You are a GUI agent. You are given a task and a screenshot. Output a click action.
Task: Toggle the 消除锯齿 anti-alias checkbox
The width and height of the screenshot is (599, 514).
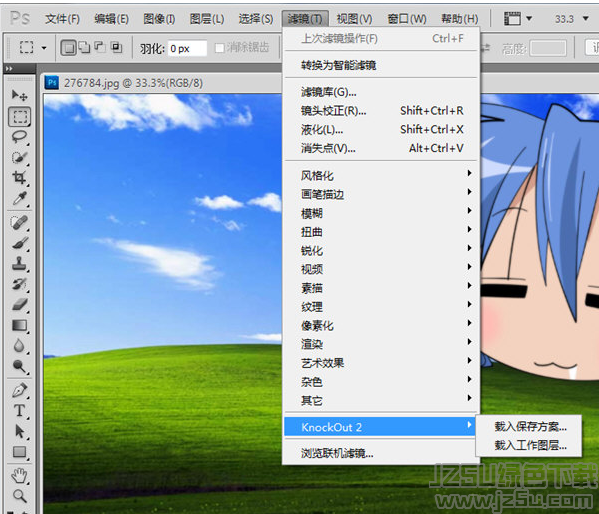[220, 48]
